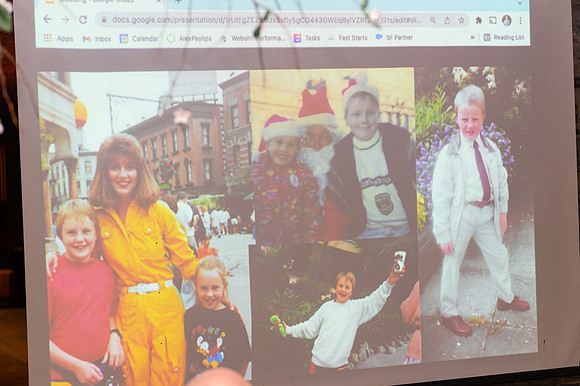Reload the page with the refresh icon

pyautogui.click(x=83, y=20)
